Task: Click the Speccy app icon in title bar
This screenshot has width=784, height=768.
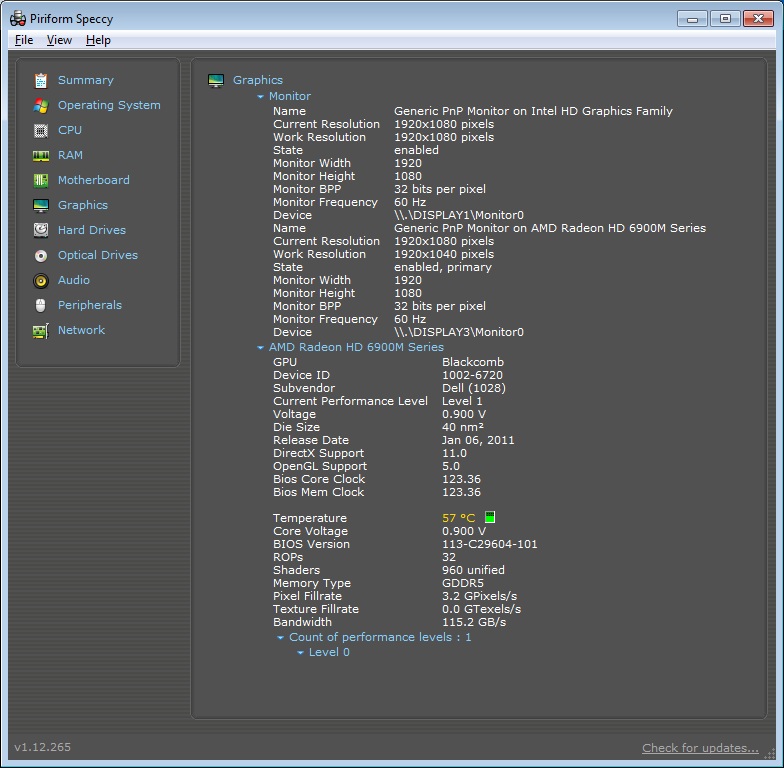Action: coord(18,19)
